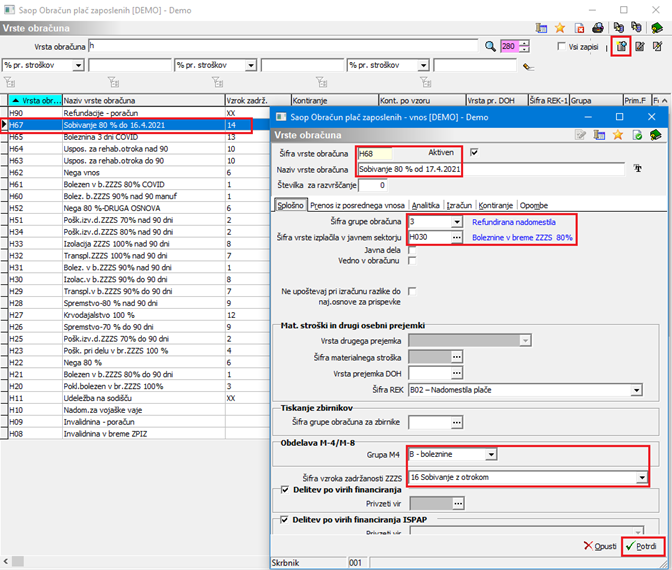Open the print preview printer icon

pyautogui.click(x=598, y=28)
